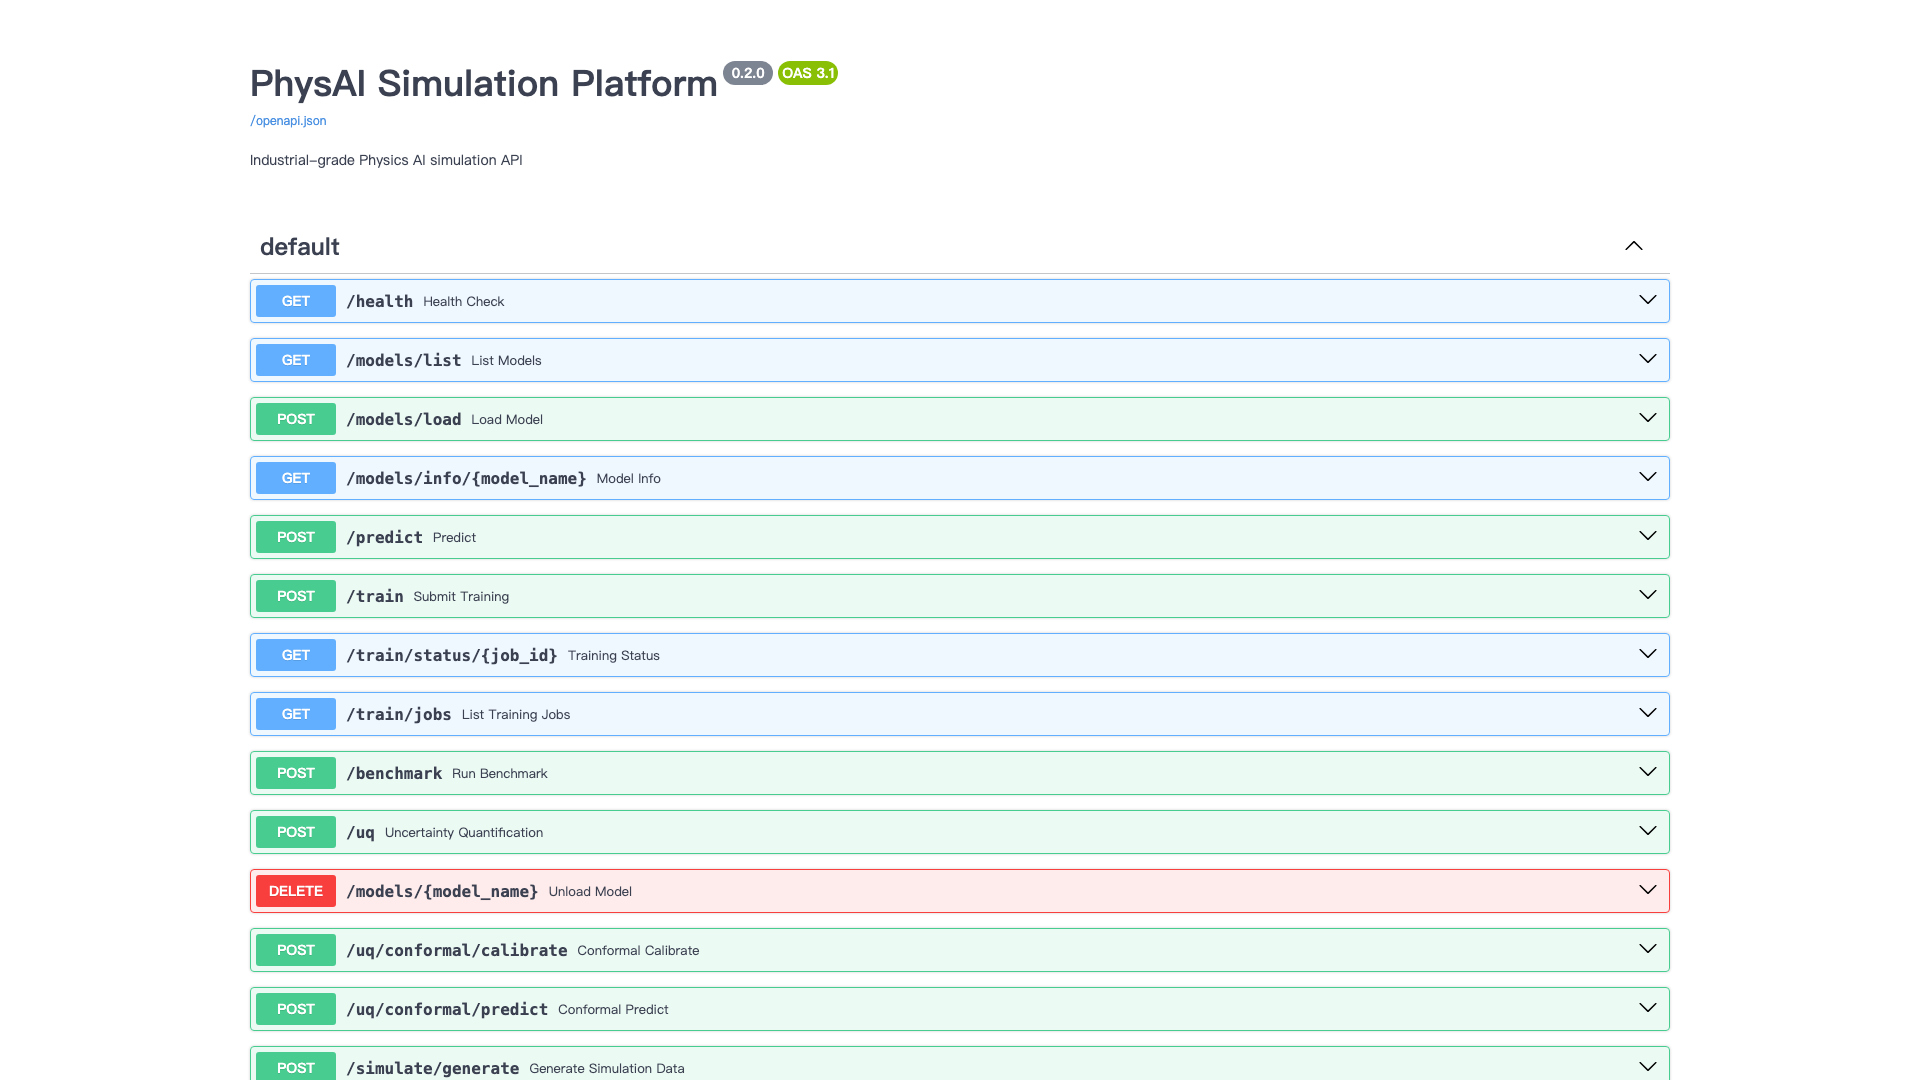Click the List Models summary text
Screen dimensions: 1920x1080
(506, 360)
